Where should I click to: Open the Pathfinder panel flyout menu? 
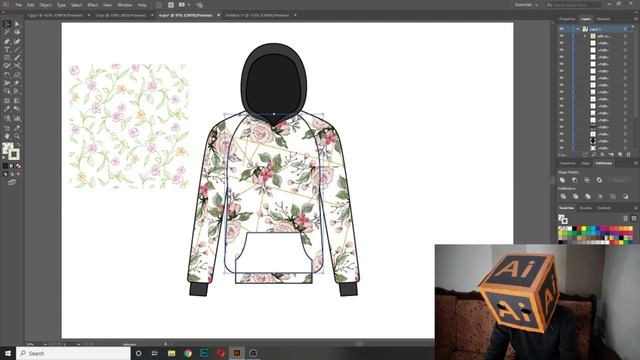pos(636,163)
